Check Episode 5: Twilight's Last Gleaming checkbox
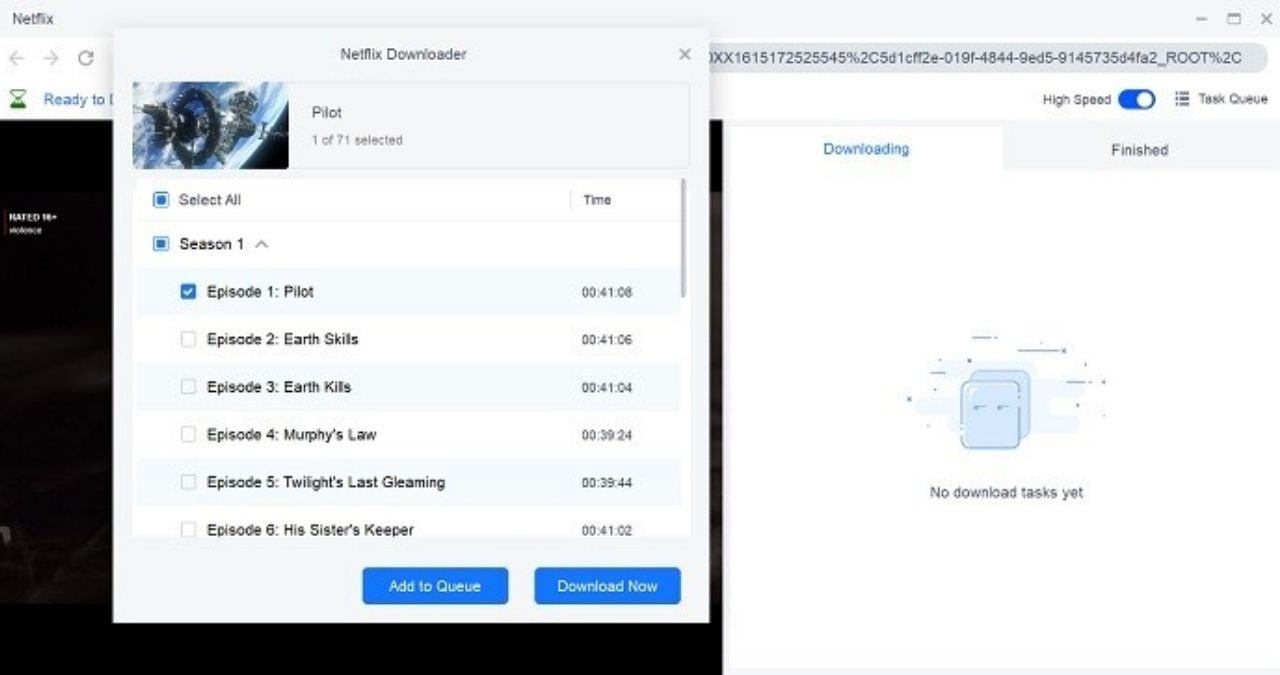Screen dimensions: 1280x675 (x=188, y=482)
